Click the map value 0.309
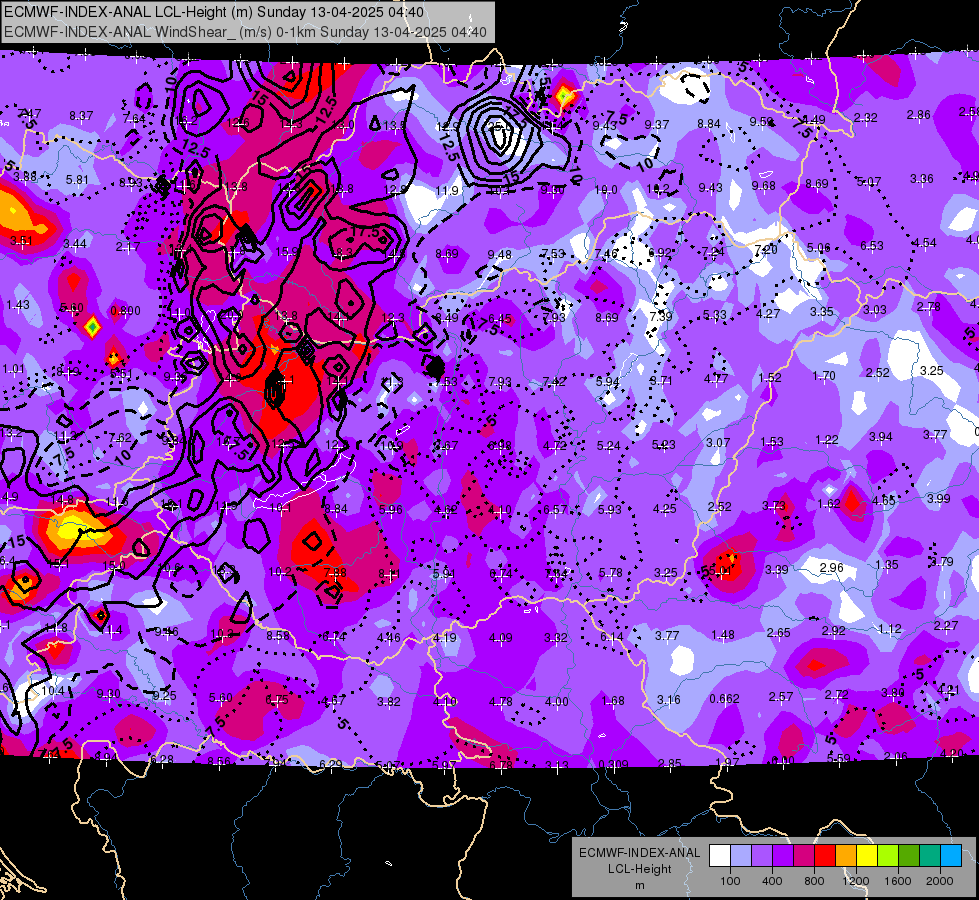This screenshot has height=900, width=979. point(614,764)
